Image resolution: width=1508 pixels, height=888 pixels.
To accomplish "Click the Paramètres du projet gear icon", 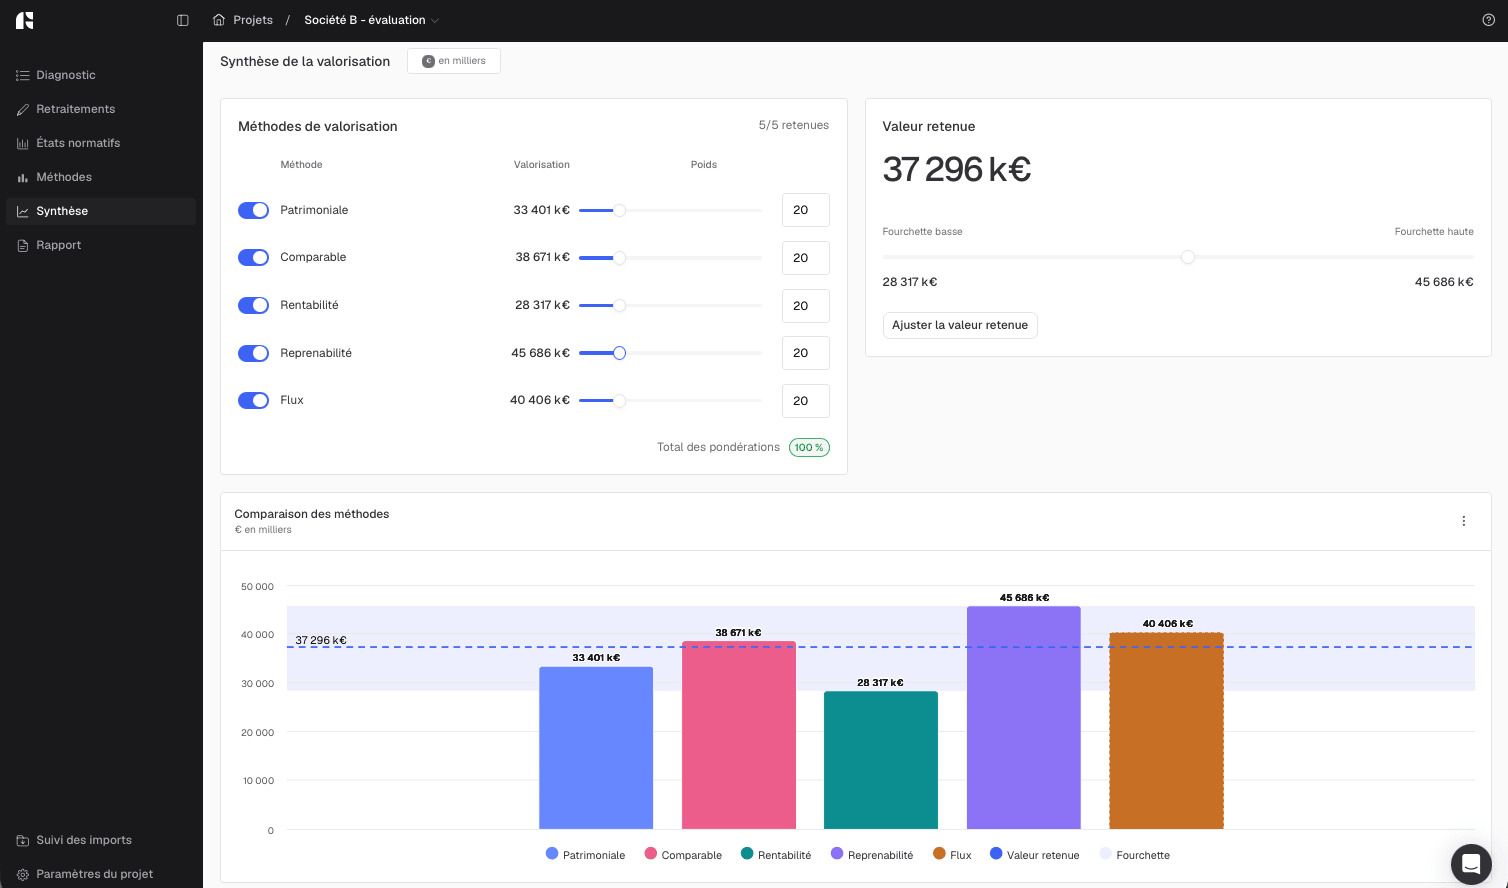I will pyautogui.click(x=23, y=874).
